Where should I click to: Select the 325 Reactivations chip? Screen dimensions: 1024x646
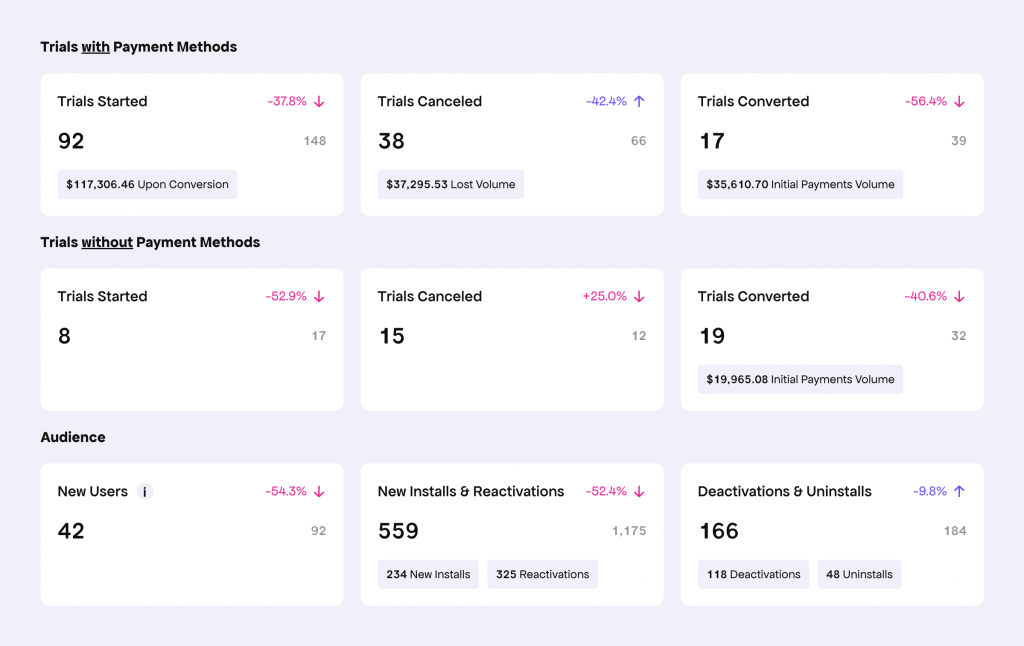click(x=542, y=574)
